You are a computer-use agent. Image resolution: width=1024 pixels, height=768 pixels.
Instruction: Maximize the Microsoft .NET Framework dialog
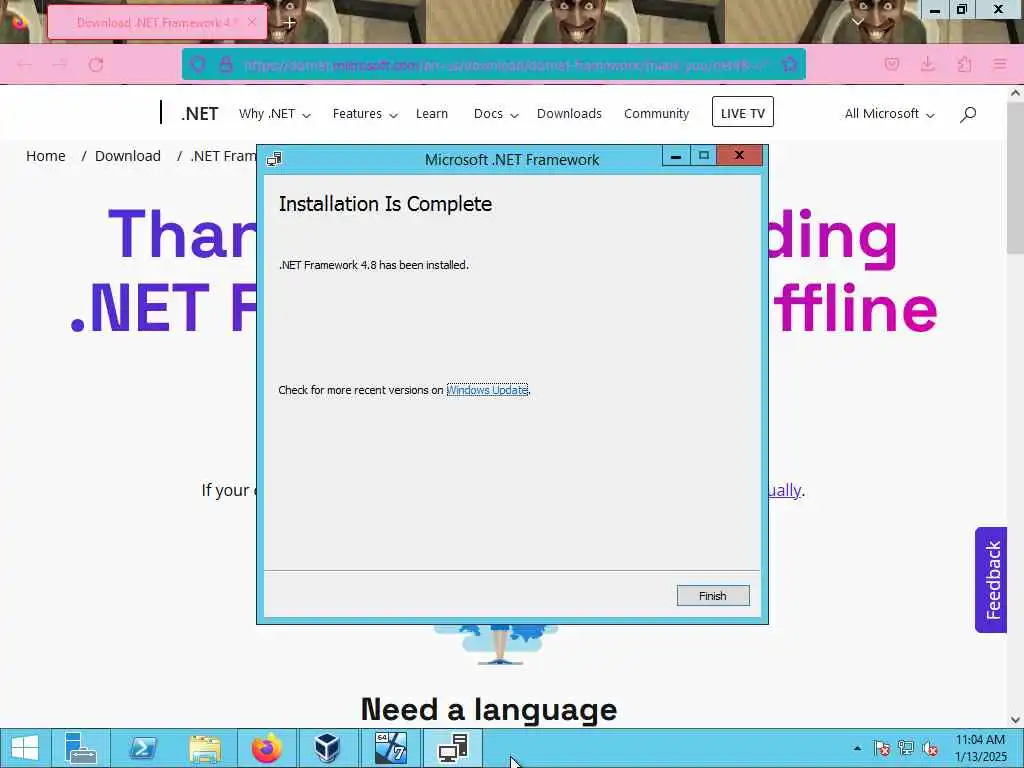[703, 156]
